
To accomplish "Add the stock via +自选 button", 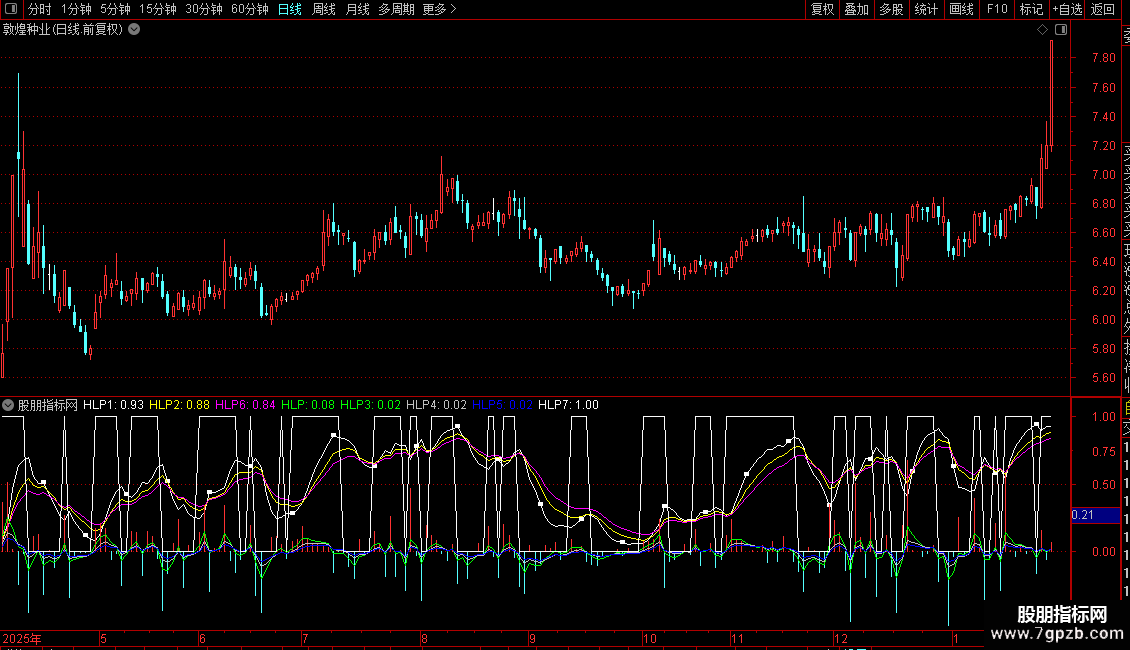I will pyautogui.click(x=1066, y=9).
